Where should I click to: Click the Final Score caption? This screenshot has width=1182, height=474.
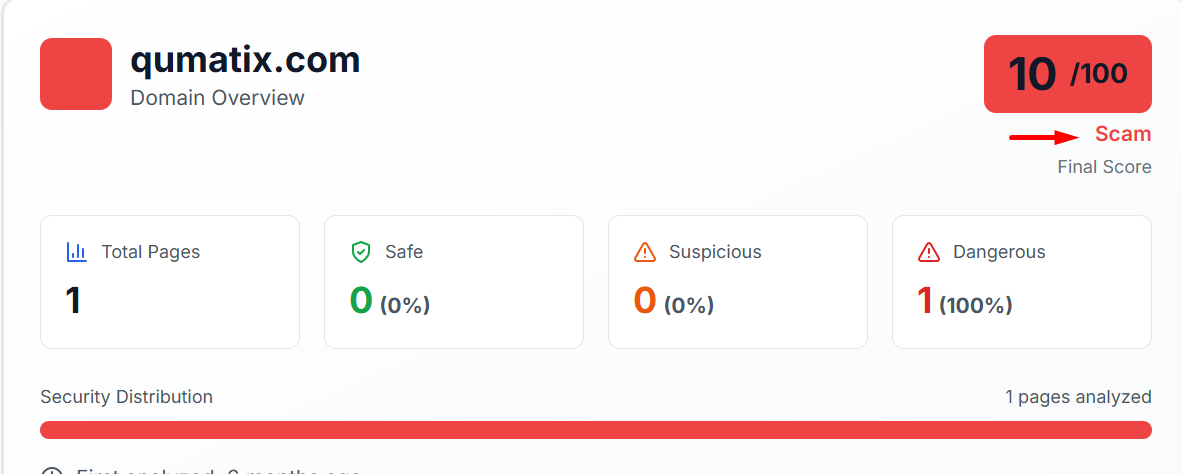click(x=1104, y=167)
